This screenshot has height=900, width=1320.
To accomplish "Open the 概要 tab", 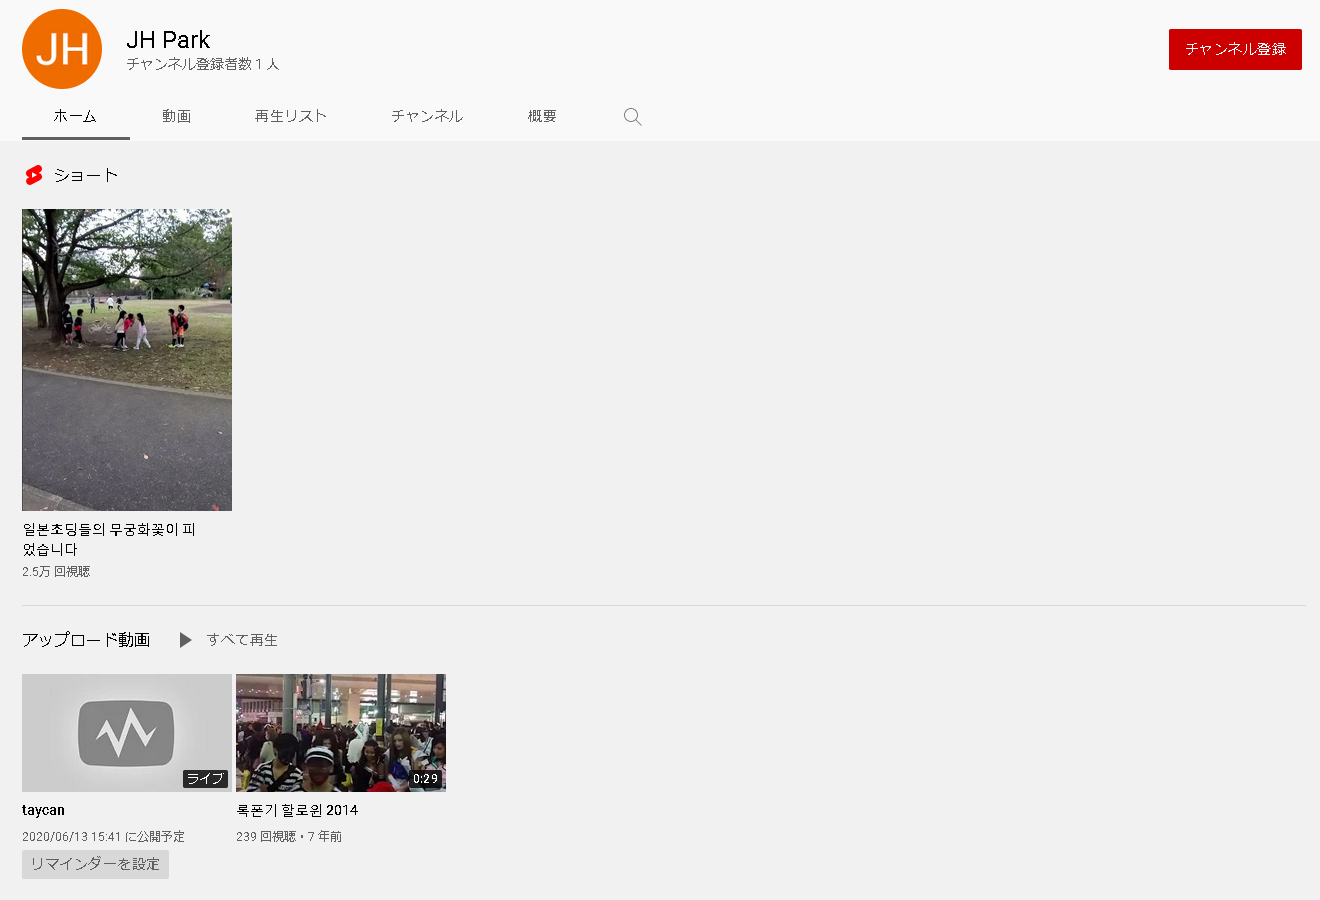I will pos(542,117).
